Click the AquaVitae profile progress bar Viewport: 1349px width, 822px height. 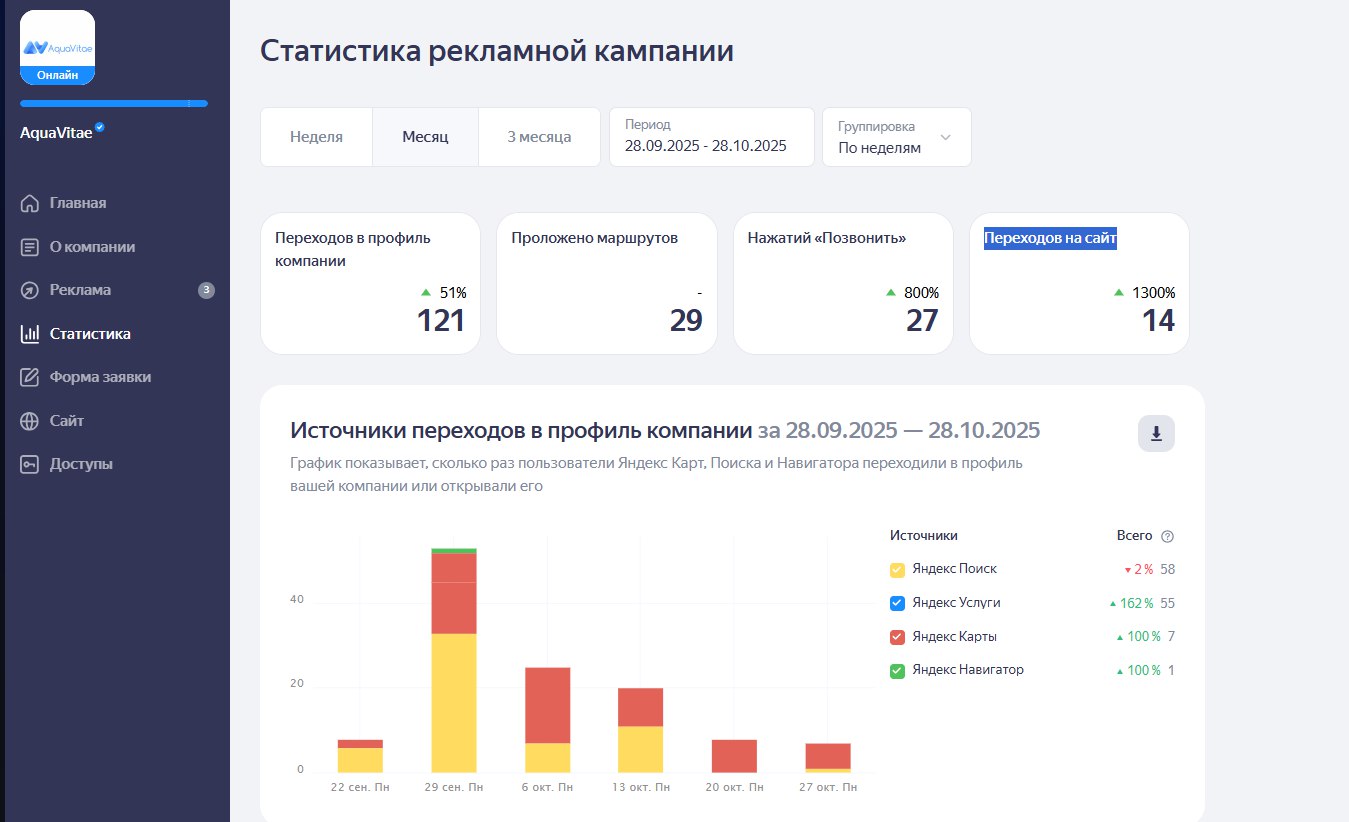tap(113, 103)
